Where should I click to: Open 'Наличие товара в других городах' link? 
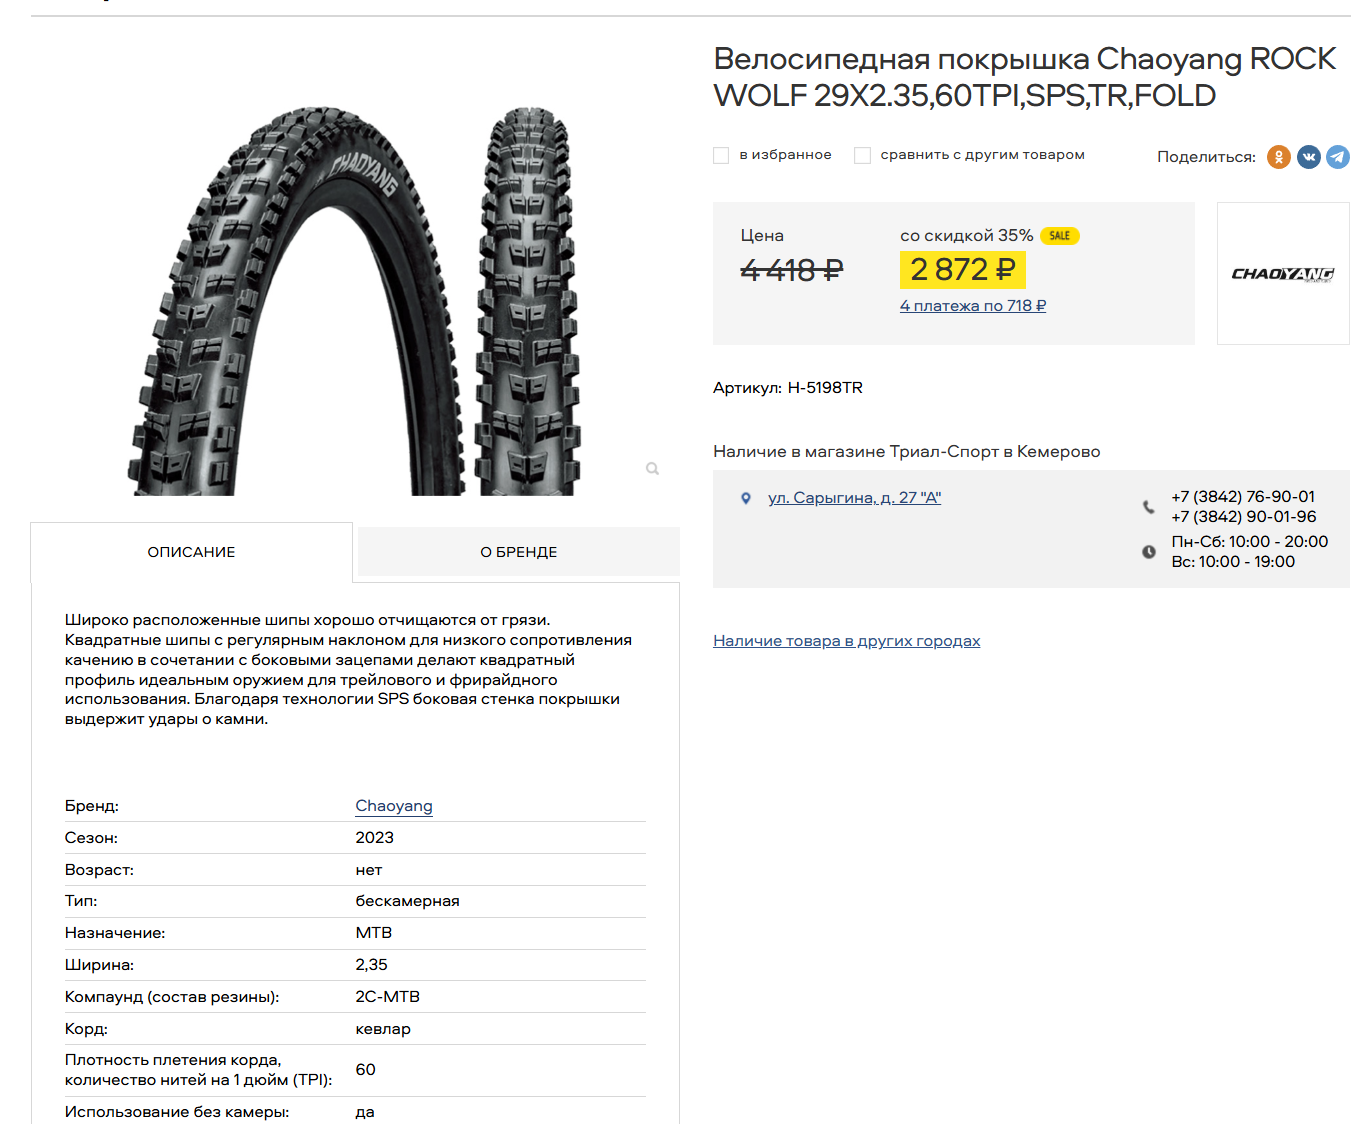846,641
